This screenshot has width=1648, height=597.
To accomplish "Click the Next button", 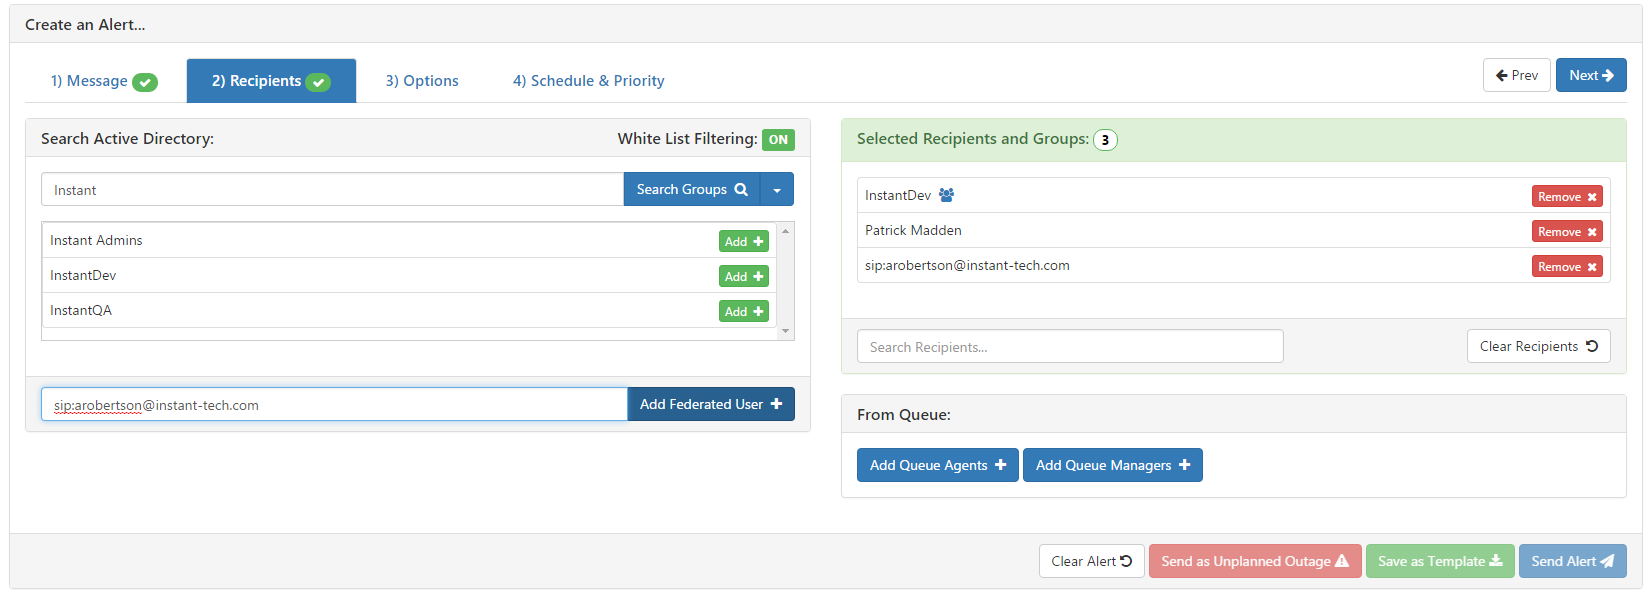I will tap(1591, 75).
